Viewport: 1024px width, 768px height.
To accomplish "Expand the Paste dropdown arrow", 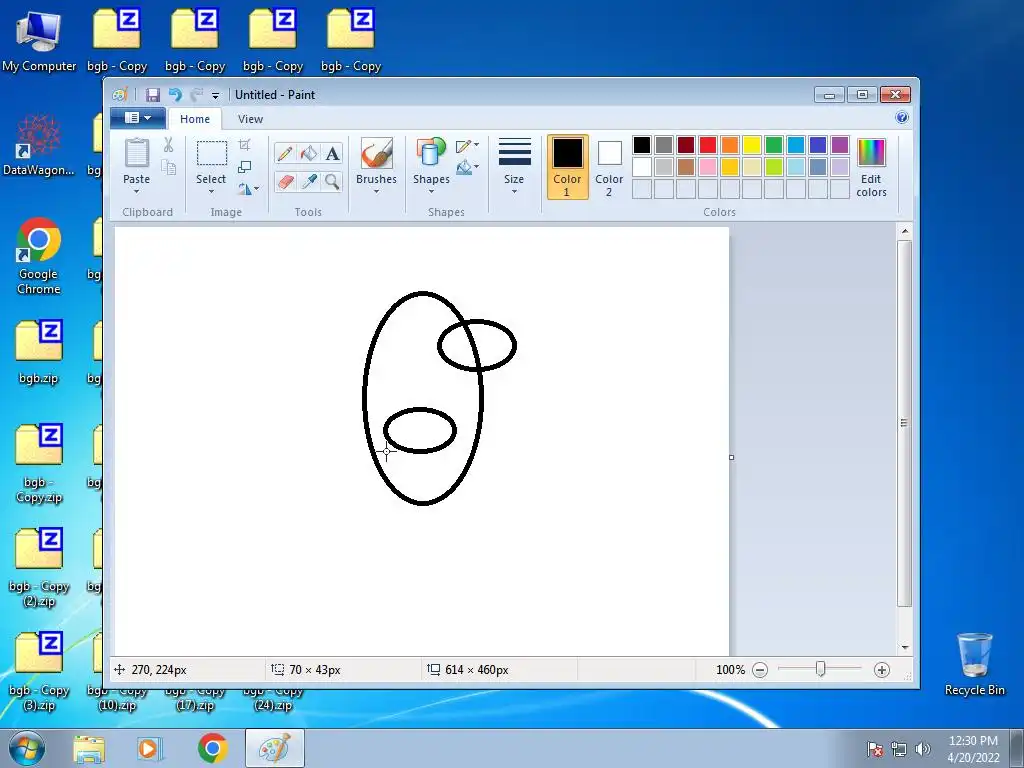I will coord(136,192).
